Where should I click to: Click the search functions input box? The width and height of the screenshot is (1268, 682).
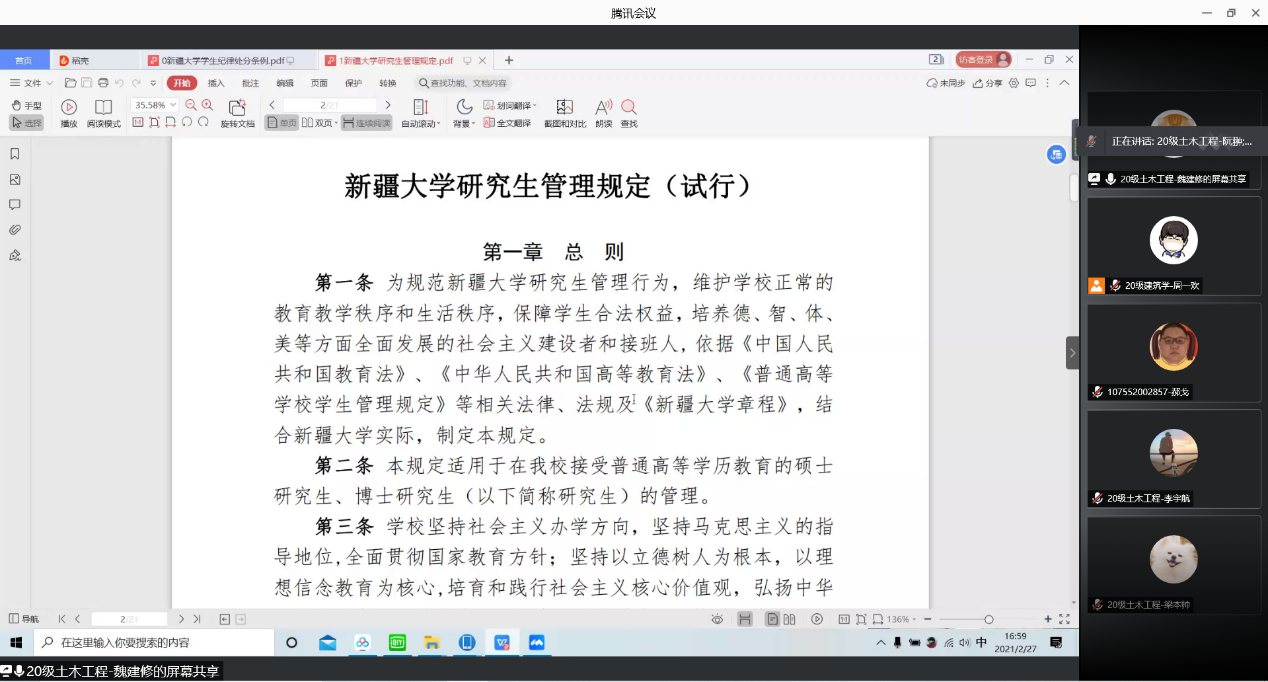[x=463, y=83]
